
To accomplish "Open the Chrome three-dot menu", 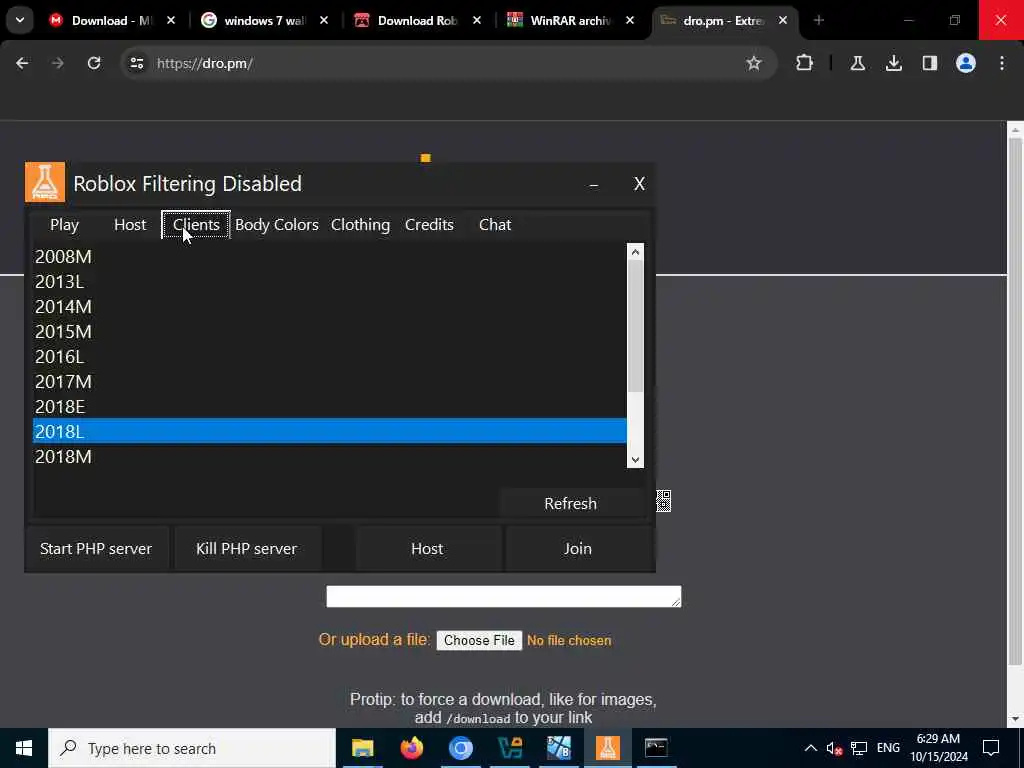I will (x=1002, y=63).
